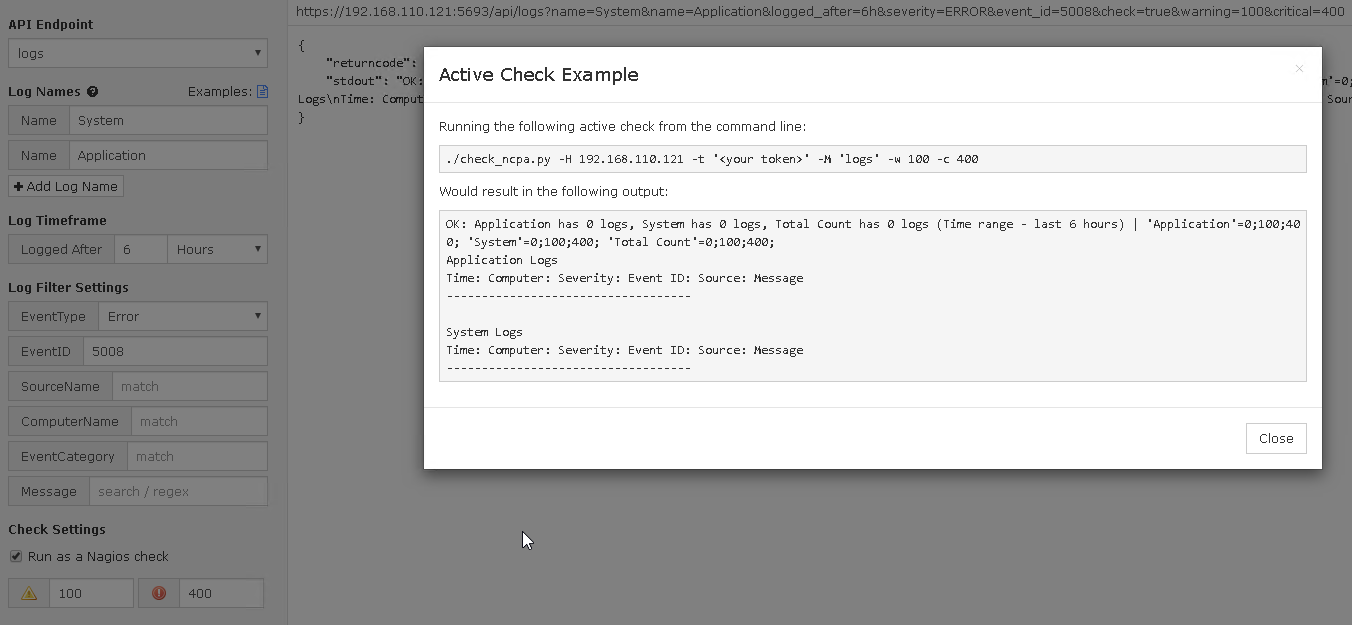Click the EventID field containing 5008
Screen dimensions: 1352x625
click(175, 351)
